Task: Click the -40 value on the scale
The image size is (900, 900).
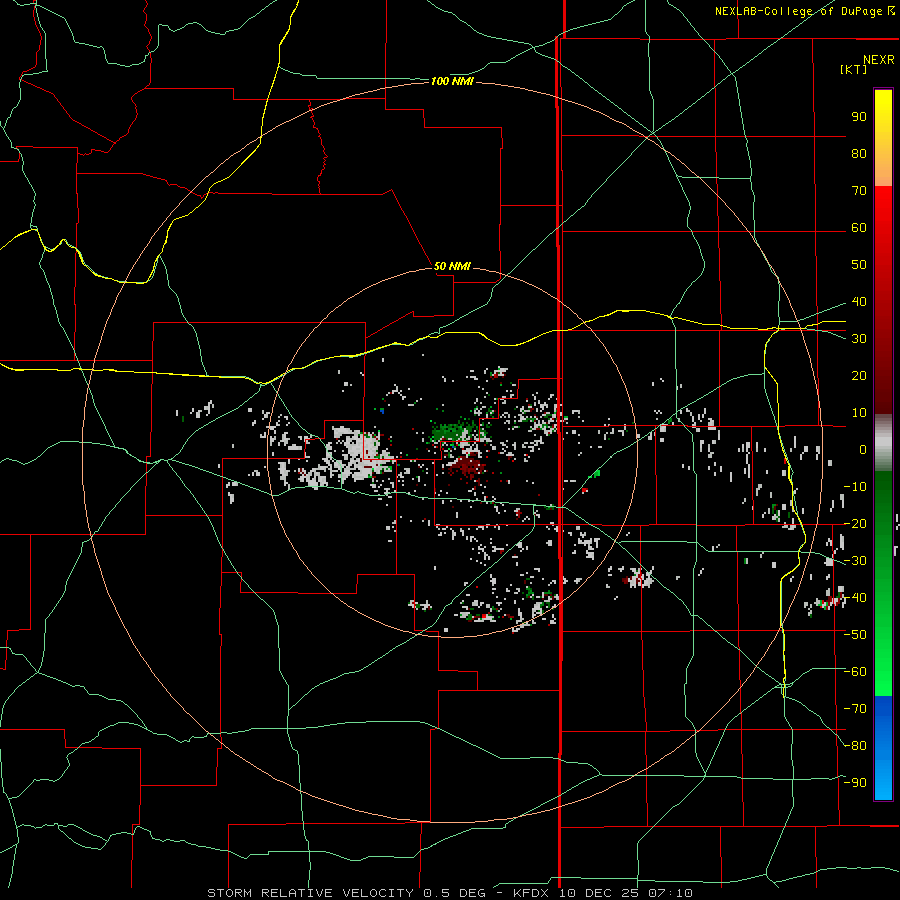Action: click(855, 598)
